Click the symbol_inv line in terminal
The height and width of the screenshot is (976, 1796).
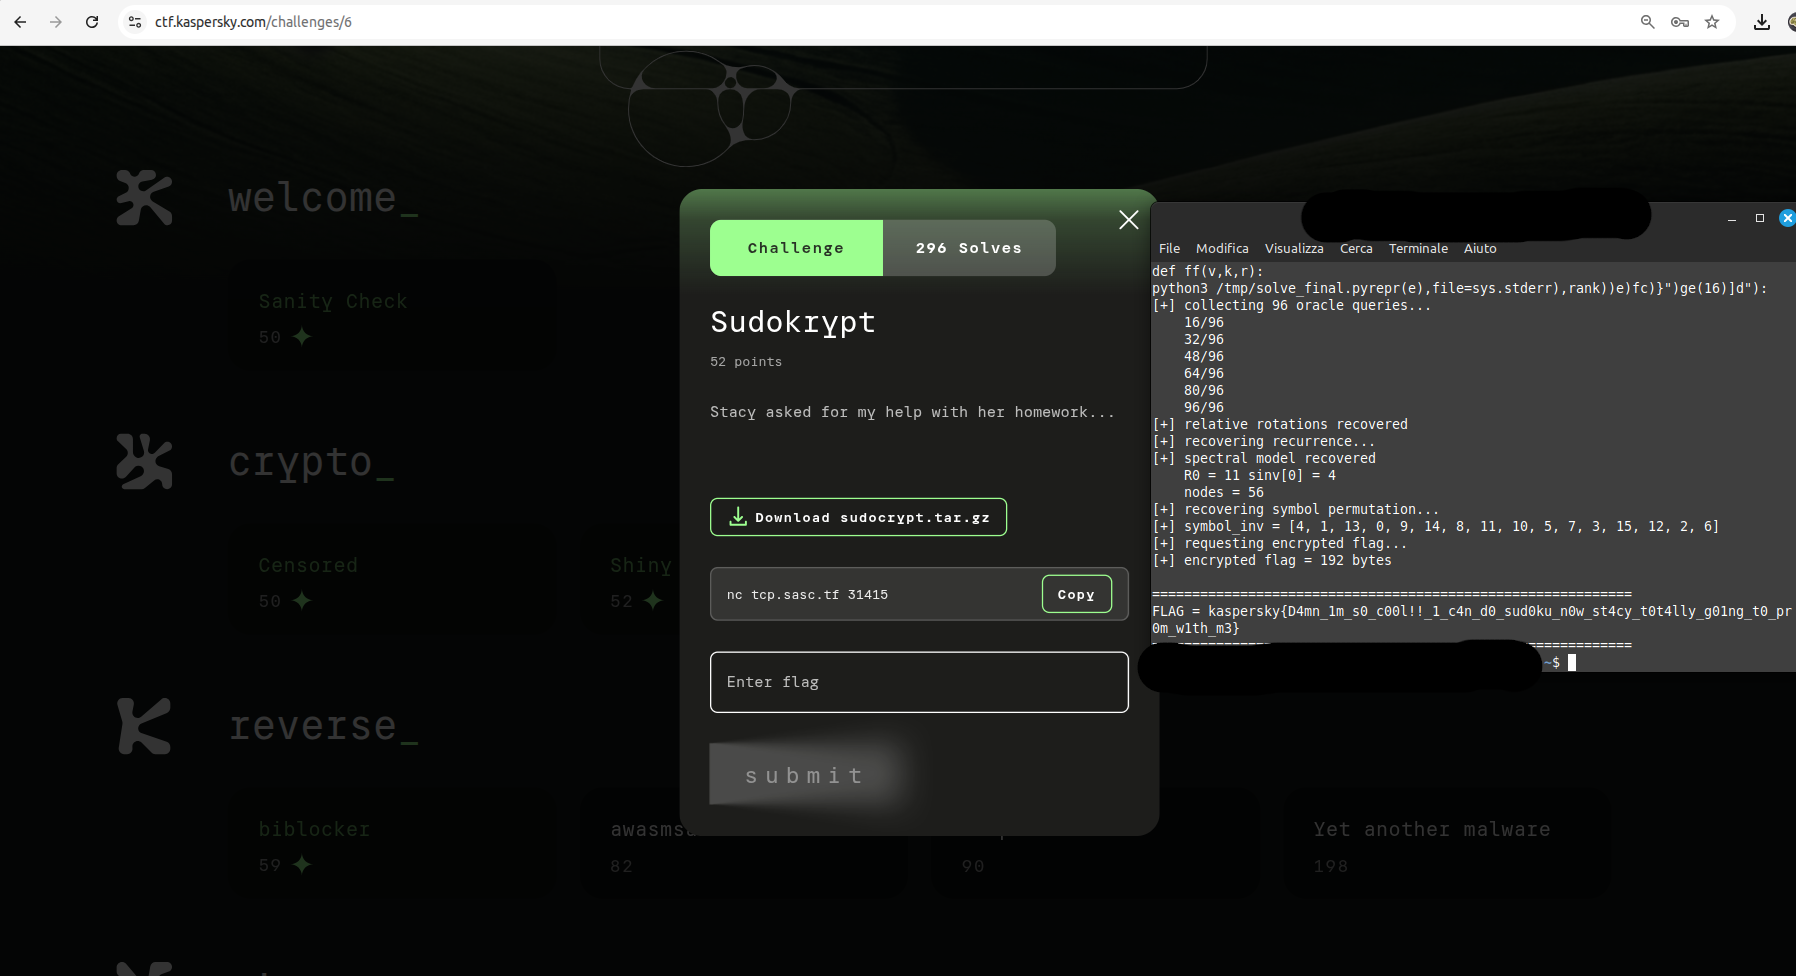(x=1436, y=526)
